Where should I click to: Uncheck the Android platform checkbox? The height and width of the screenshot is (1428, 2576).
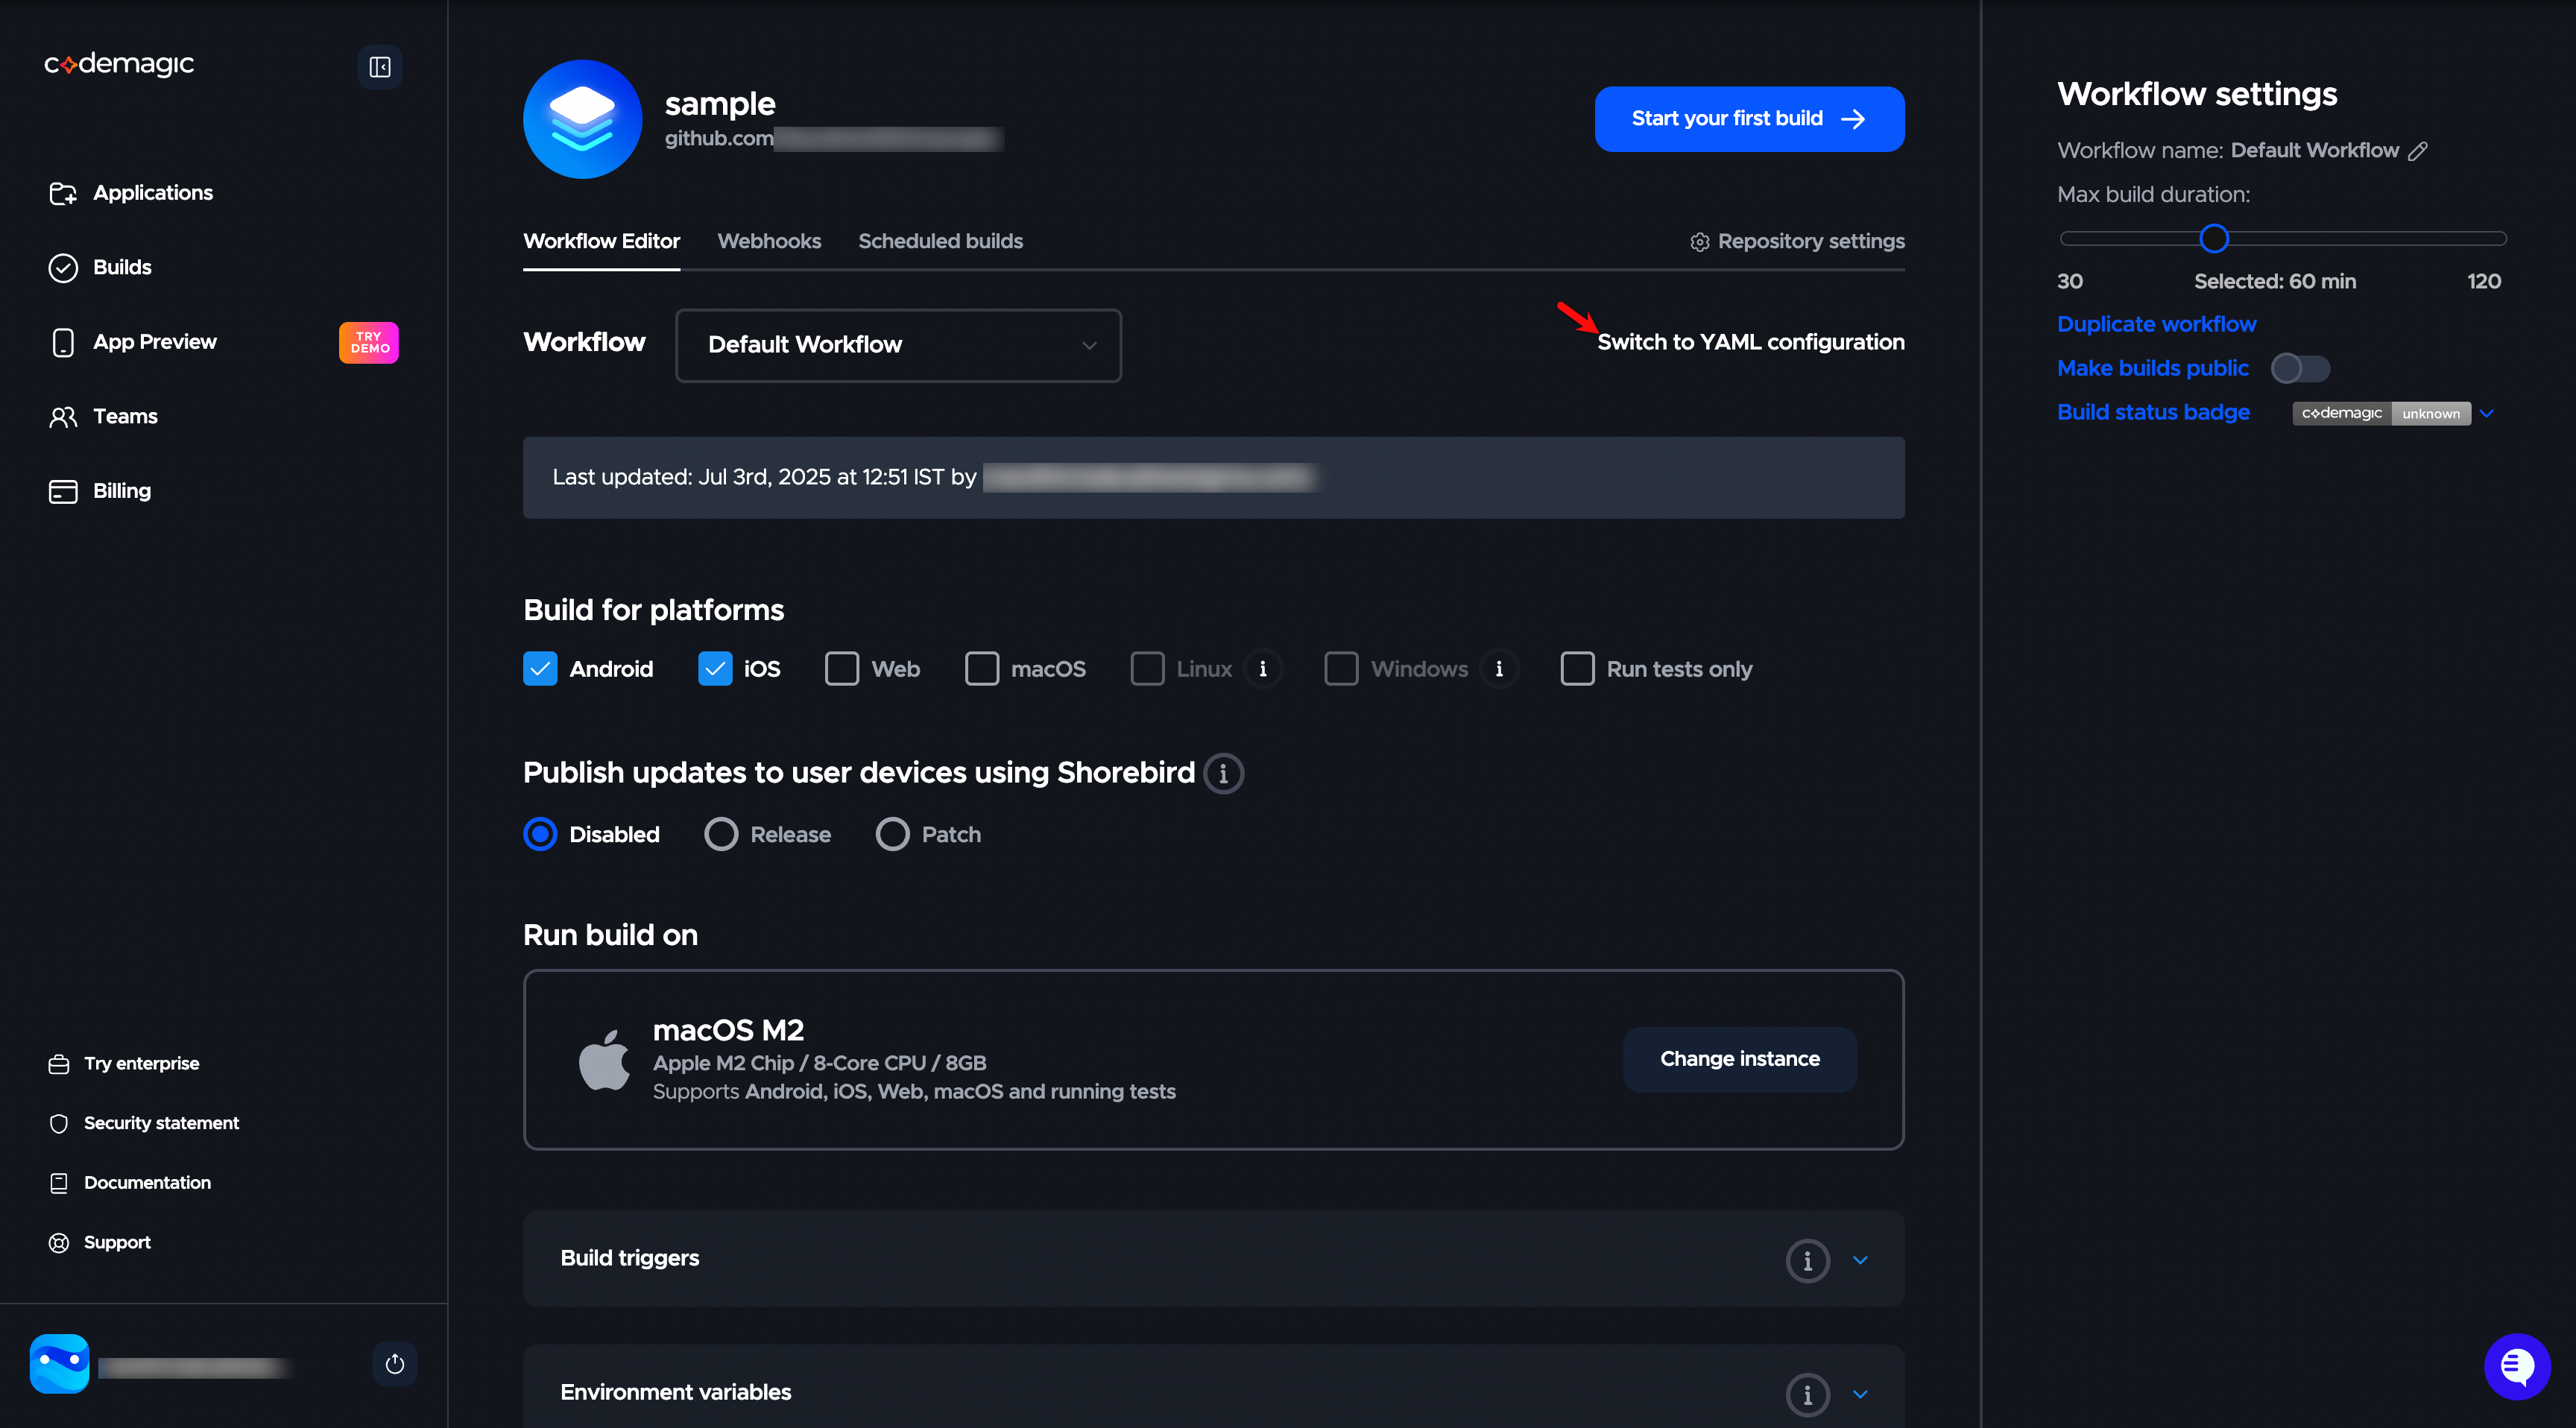540,669
